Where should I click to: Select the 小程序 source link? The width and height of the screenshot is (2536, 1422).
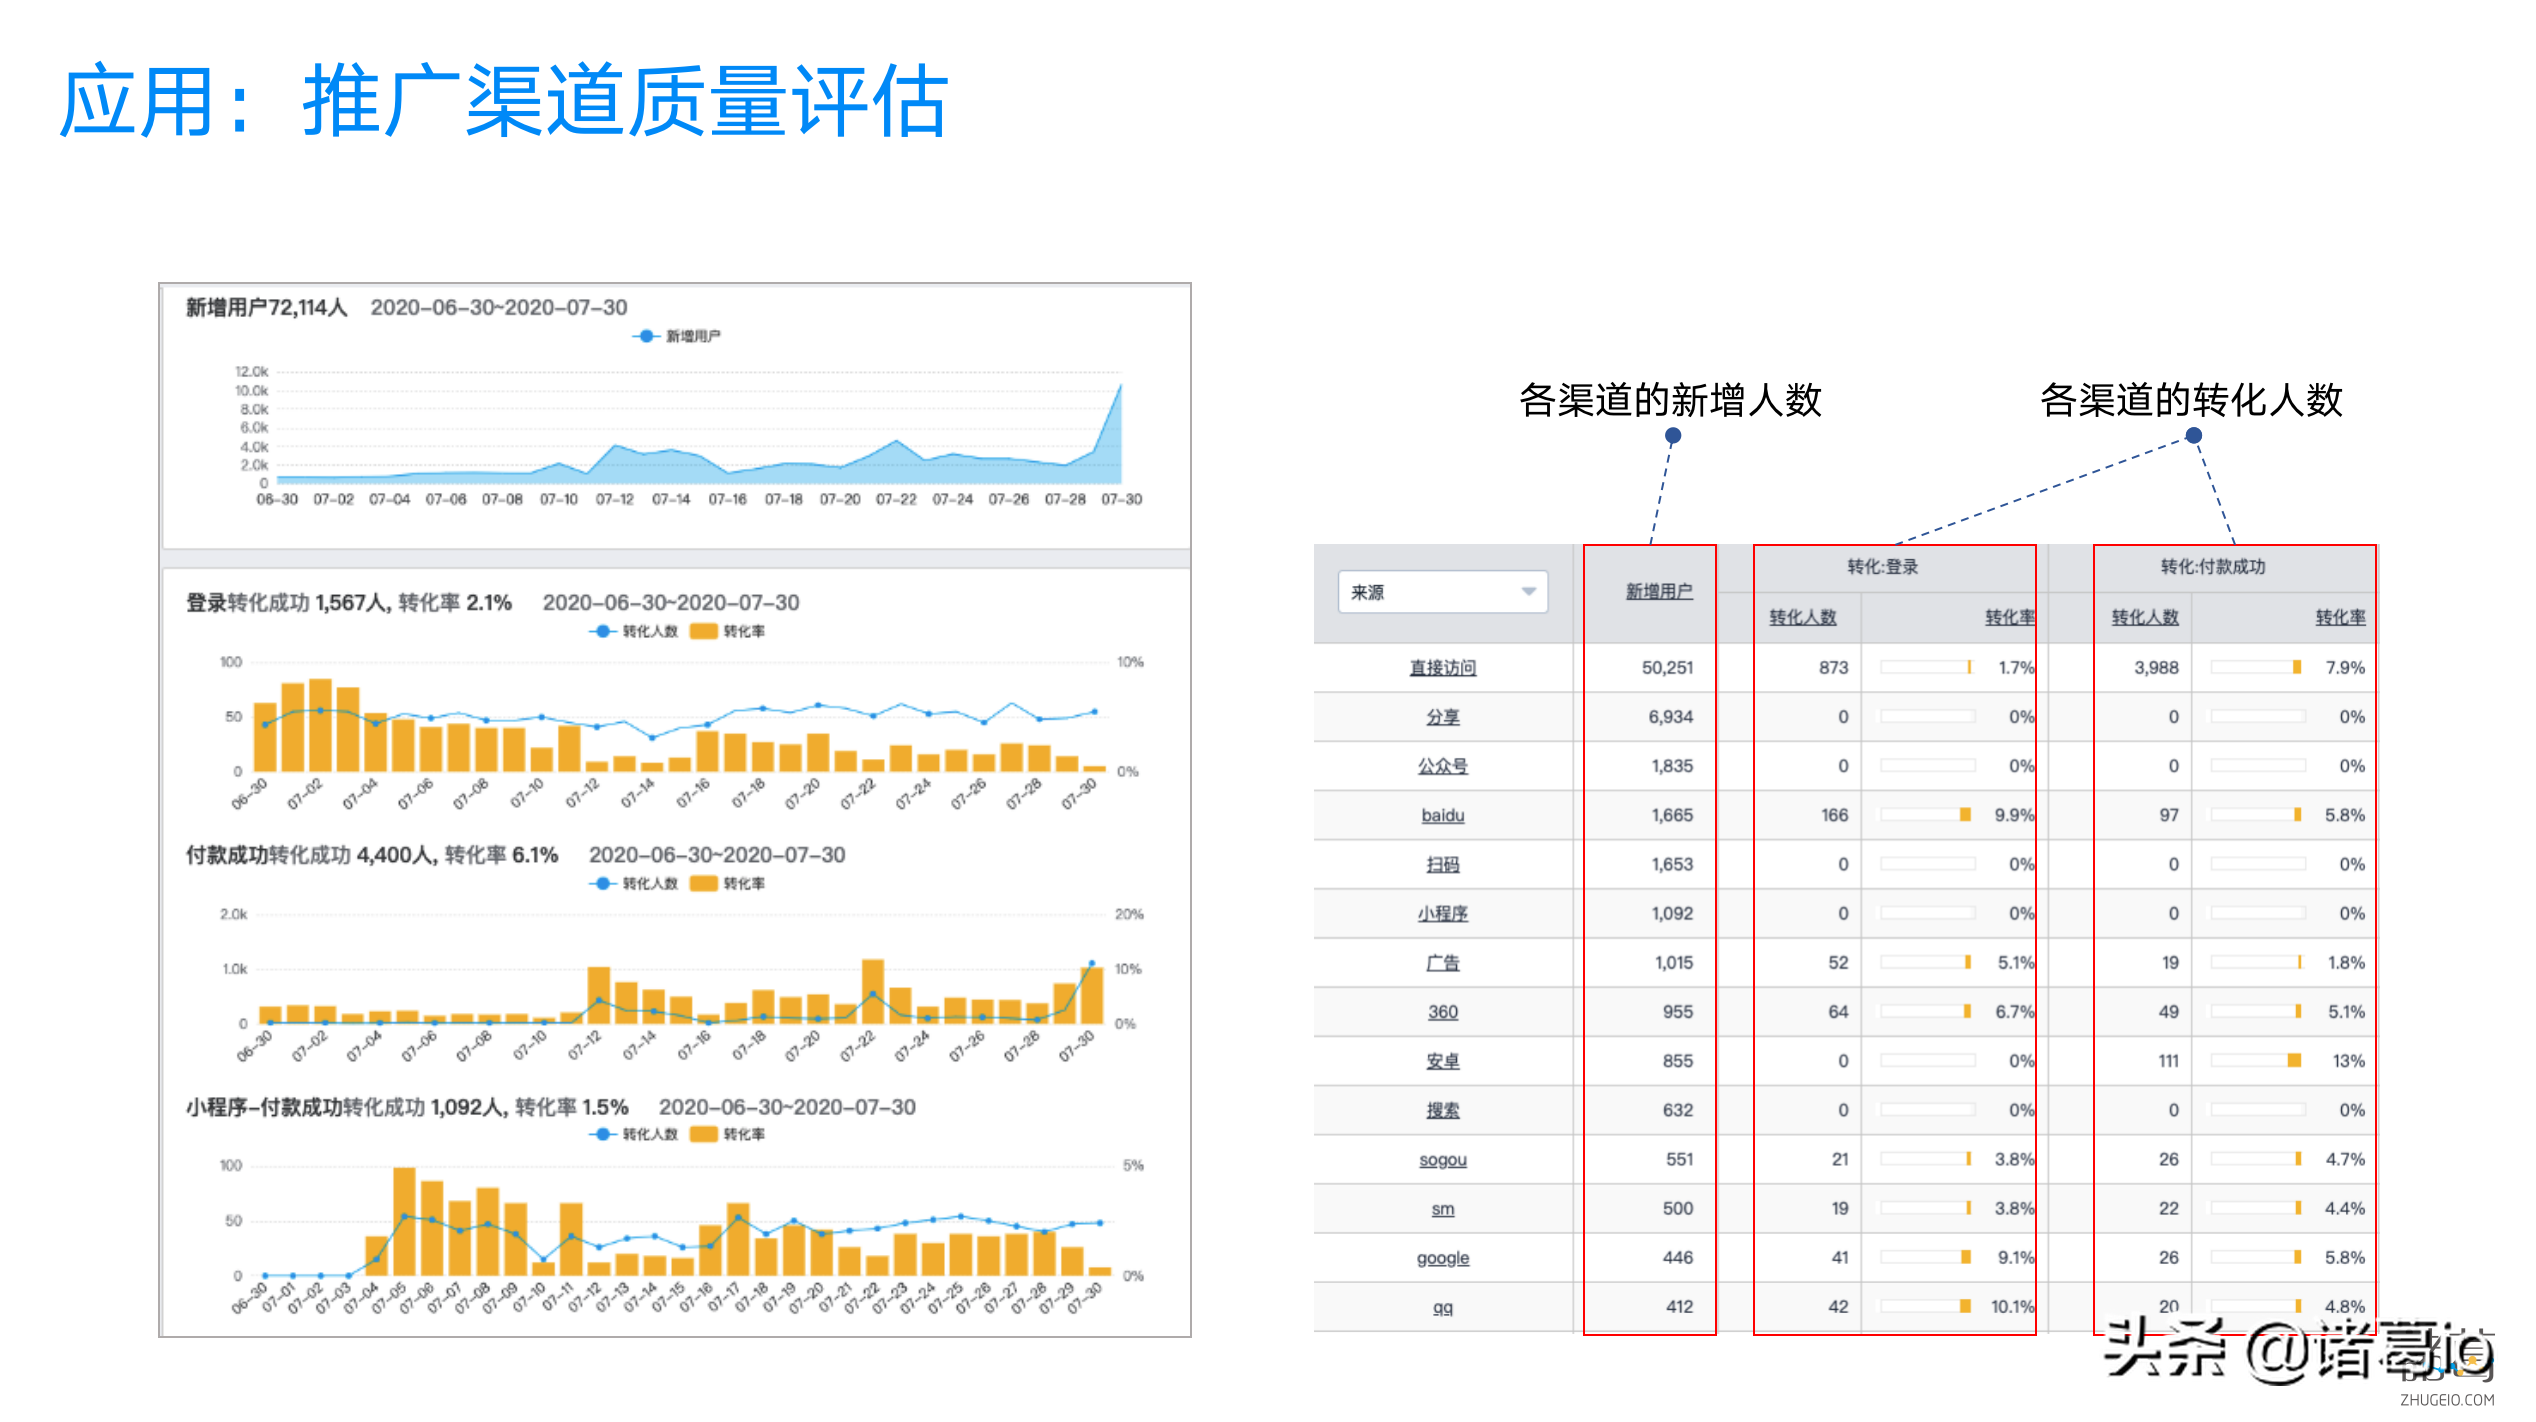(1442, 913)
